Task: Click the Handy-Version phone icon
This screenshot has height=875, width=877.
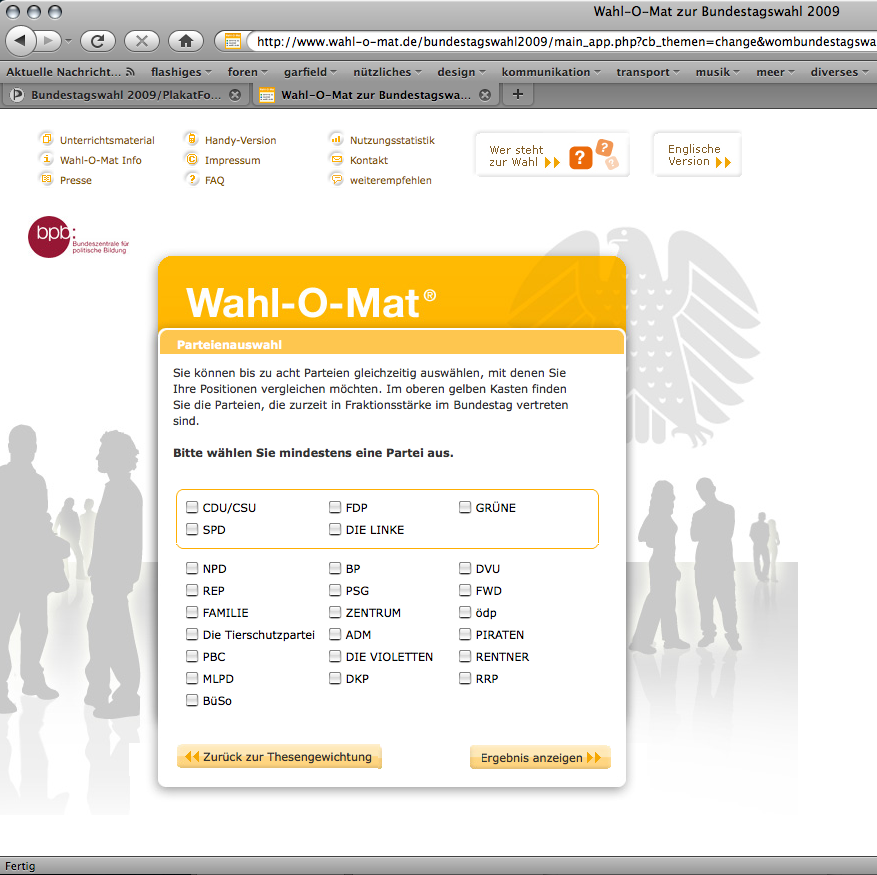Action: coord(191,139)
